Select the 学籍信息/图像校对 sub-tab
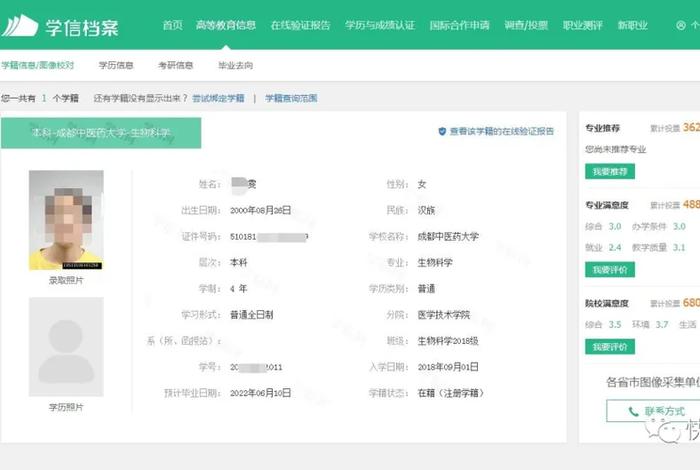Viewport: 700px width, 470px height. [38, 65]
